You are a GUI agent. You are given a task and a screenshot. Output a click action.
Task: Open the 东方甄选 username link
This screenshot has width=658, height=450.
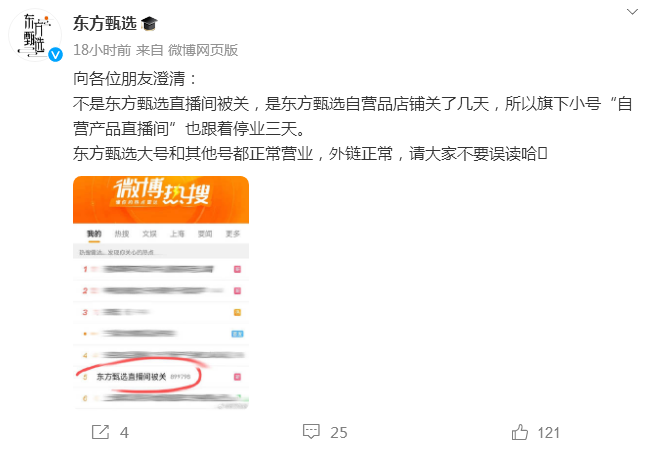coord(105,24)
